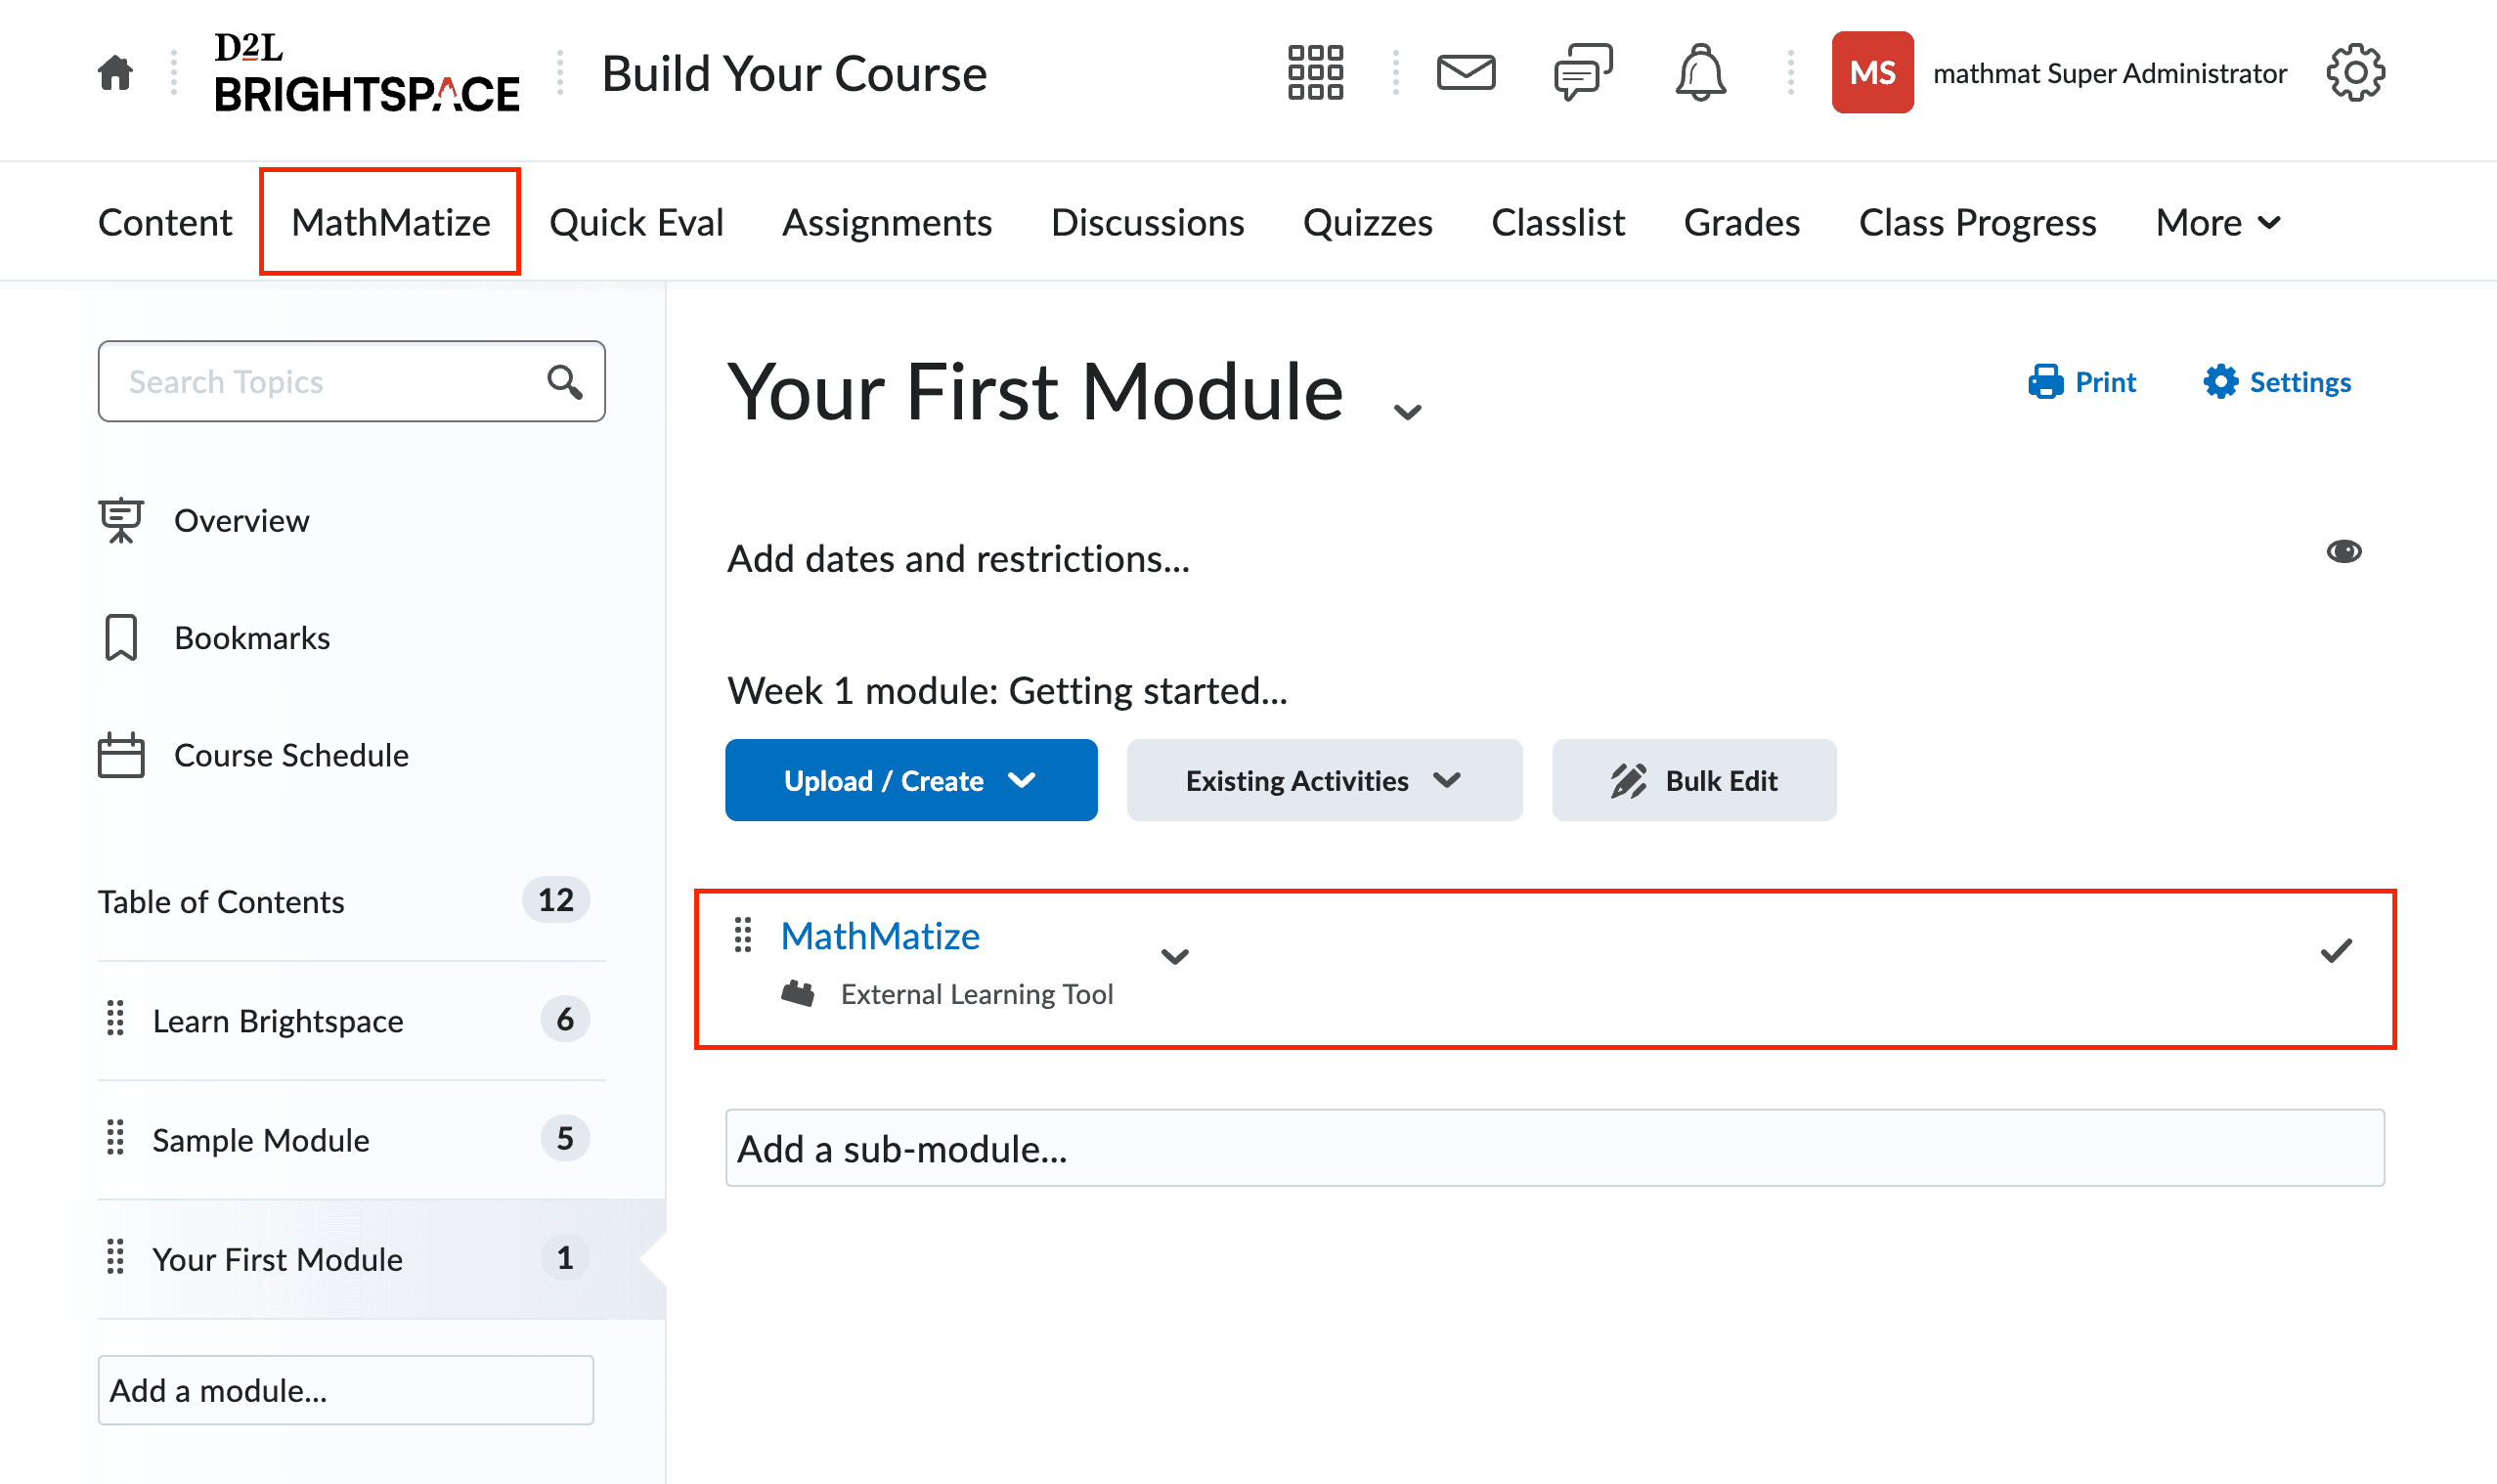Expand the More navigation menu

click(x=2218, y=222)
